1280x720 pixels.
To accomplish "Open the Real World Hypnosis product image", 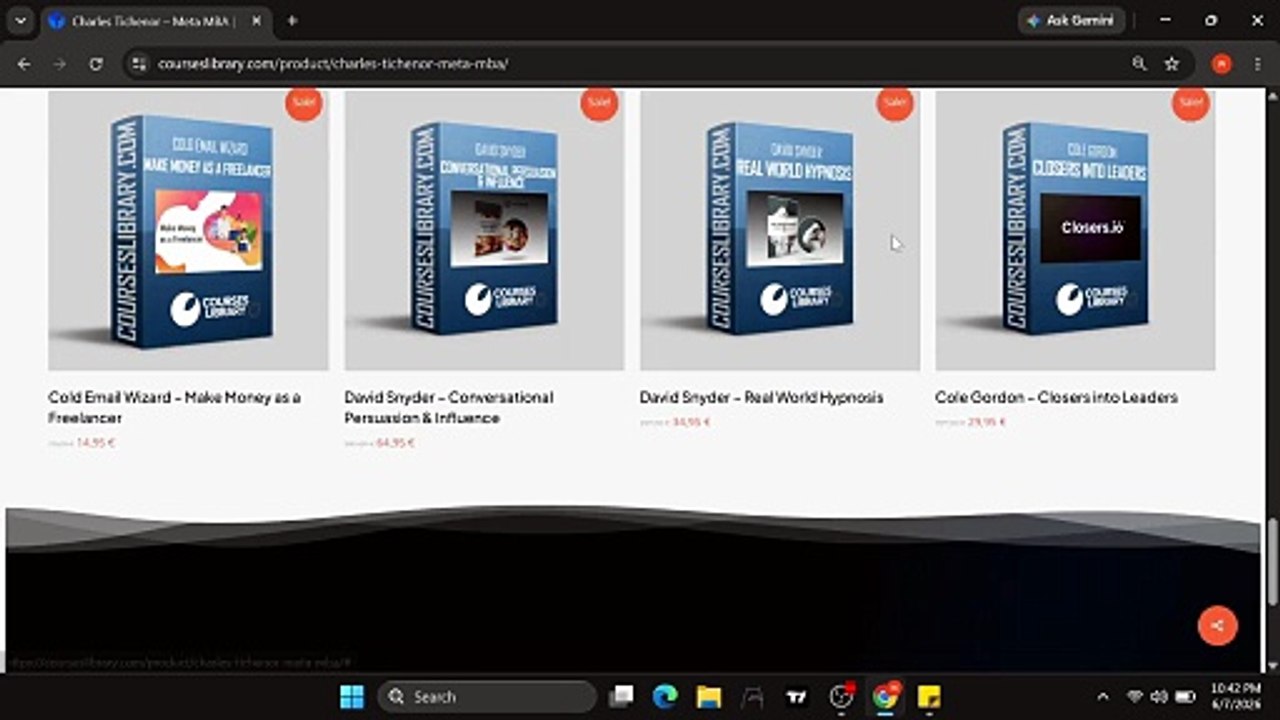I will point(780,230).
